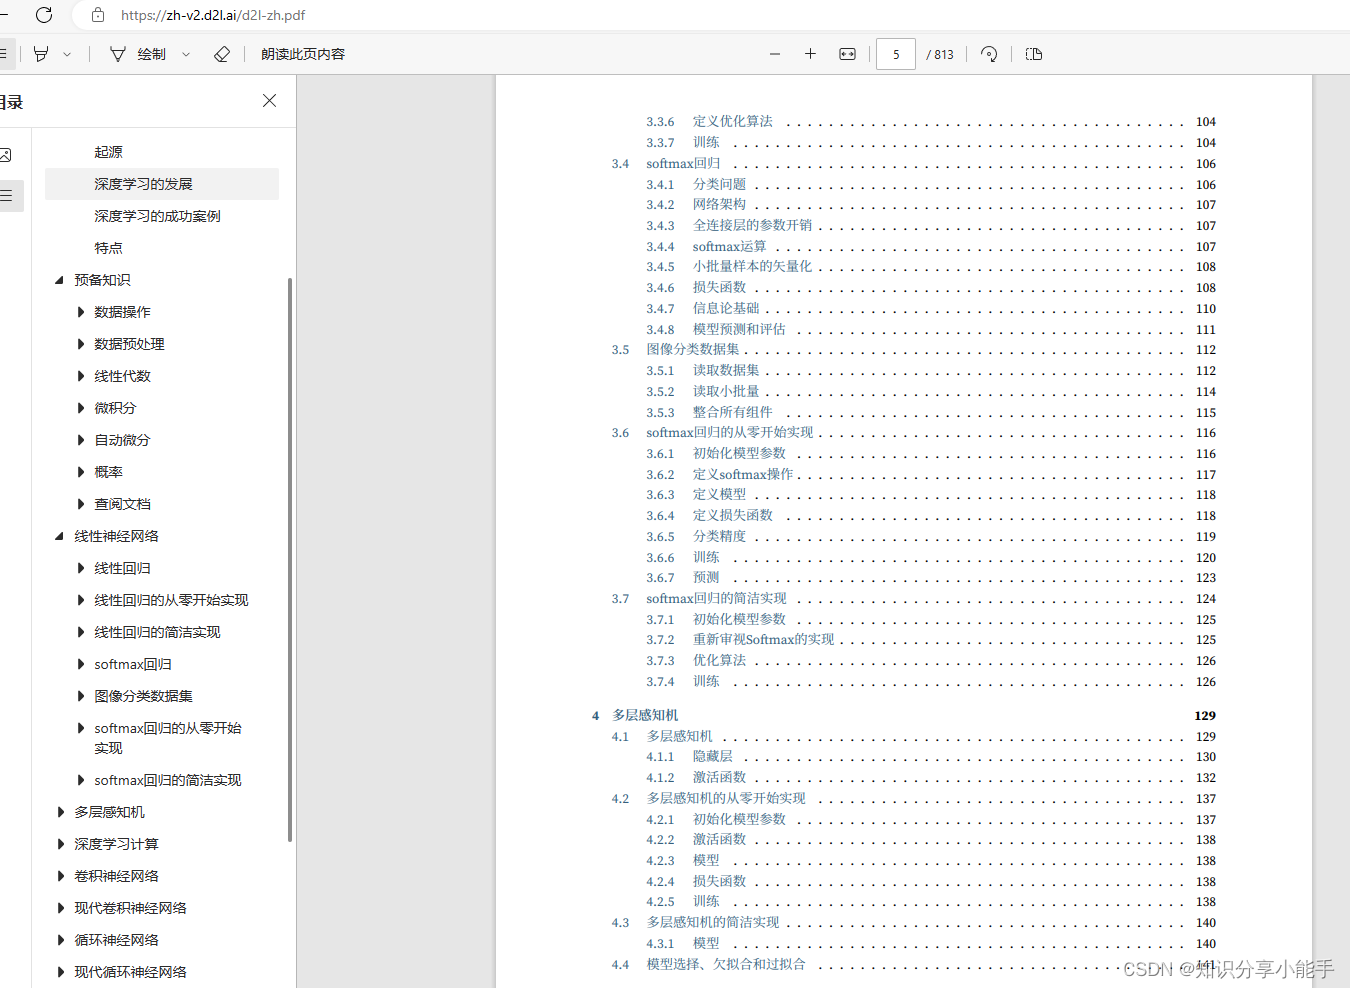
Task: Expand 卷积神经网络 outline section
Action: click(x=60, y=876)
